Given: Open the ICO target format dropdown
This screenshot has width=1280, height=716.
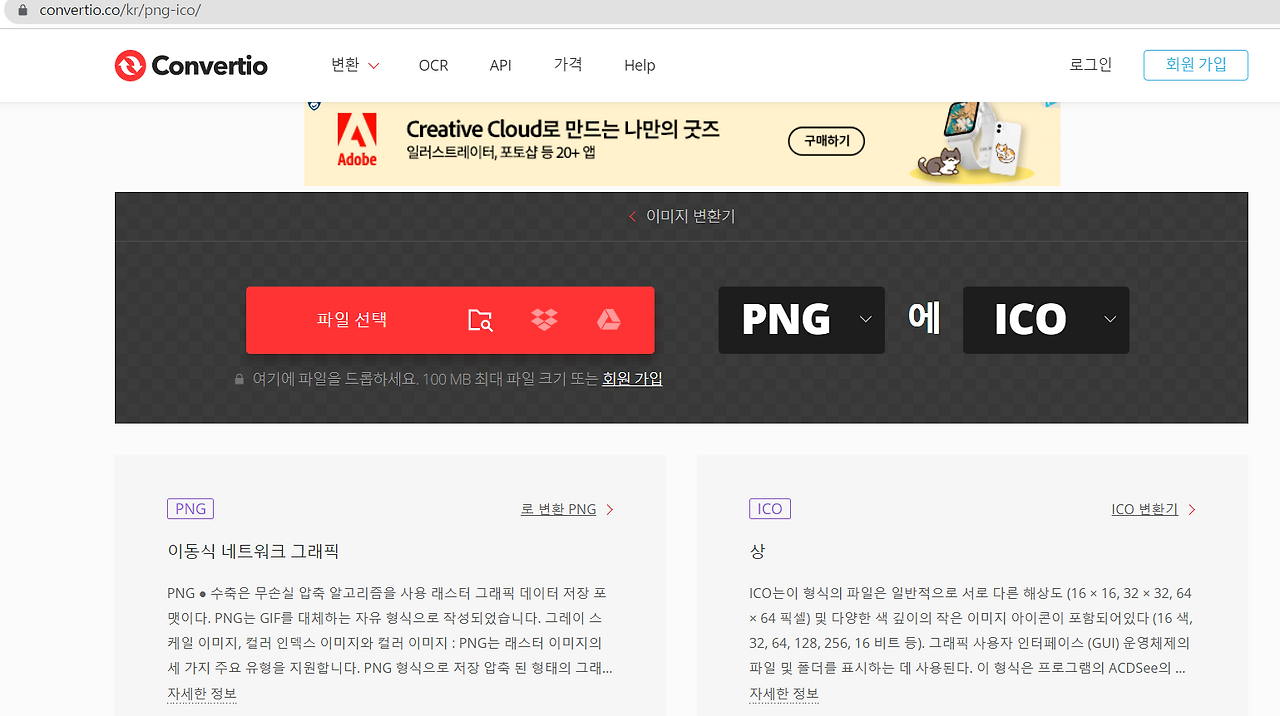Looking at the screenshot, I should pos(1110,320).
